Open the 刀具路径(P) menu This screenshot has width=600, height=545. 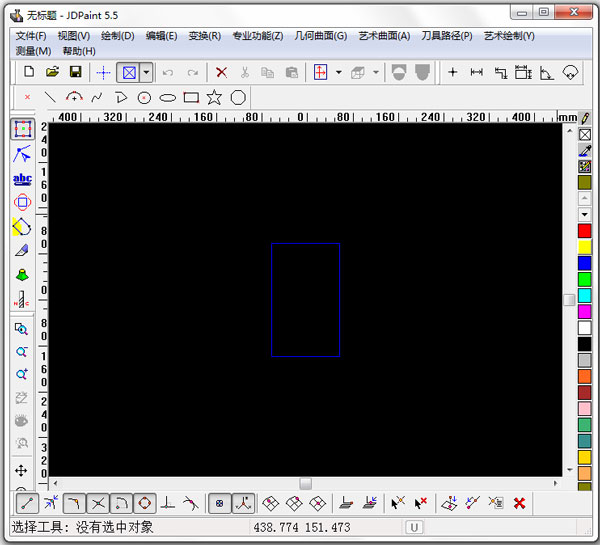pyautogui.click(x=447, y=36)
